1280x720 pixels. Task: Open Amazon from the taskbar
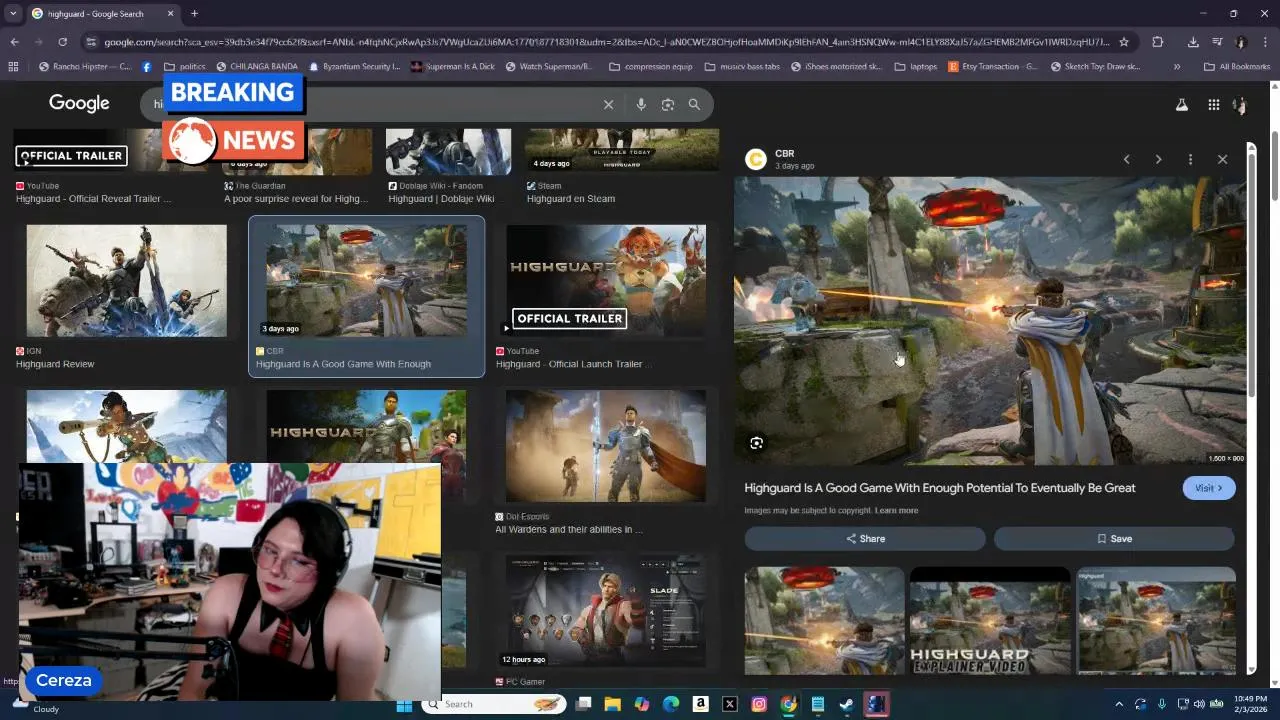[x=700, y=704]
